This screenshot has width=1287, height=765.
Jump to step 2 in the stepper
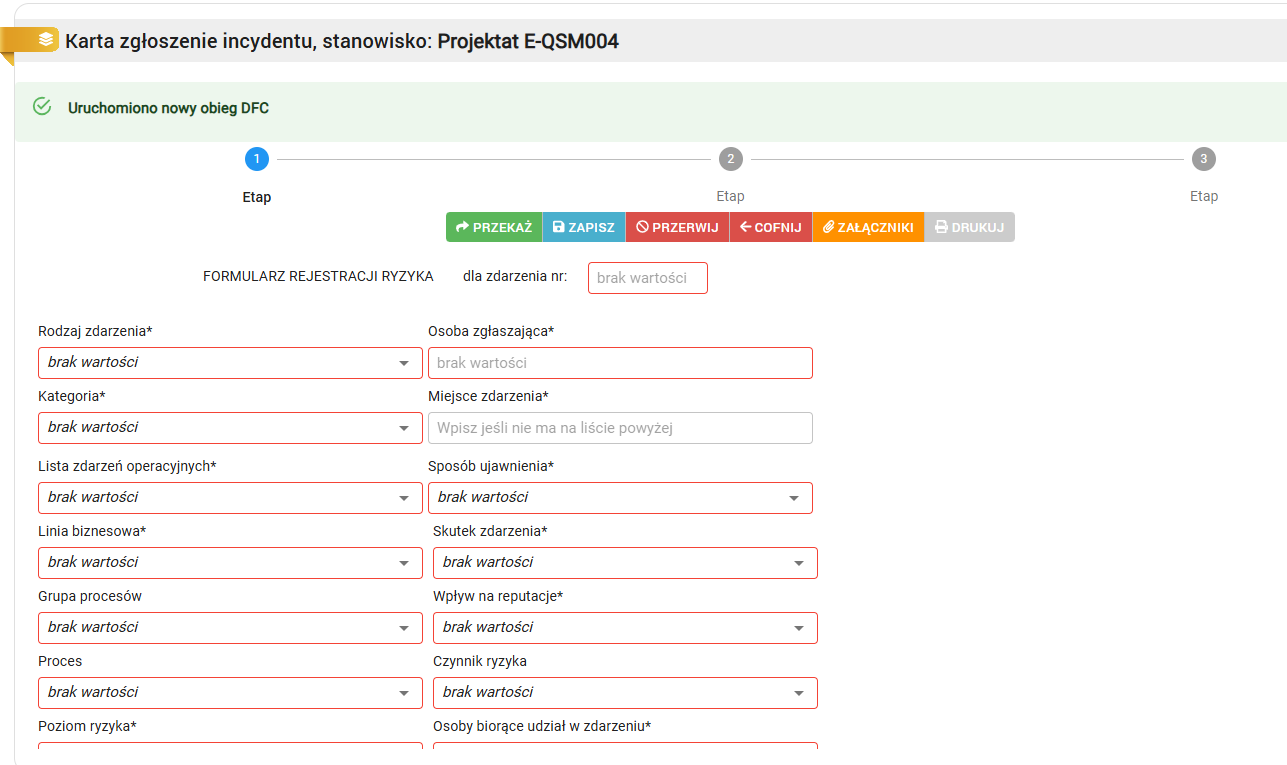(x=730, y=159)
